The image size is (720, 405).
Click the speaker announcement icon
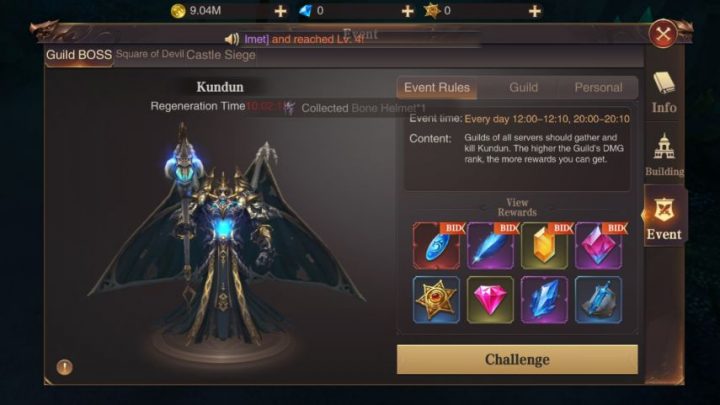(232, 39)
